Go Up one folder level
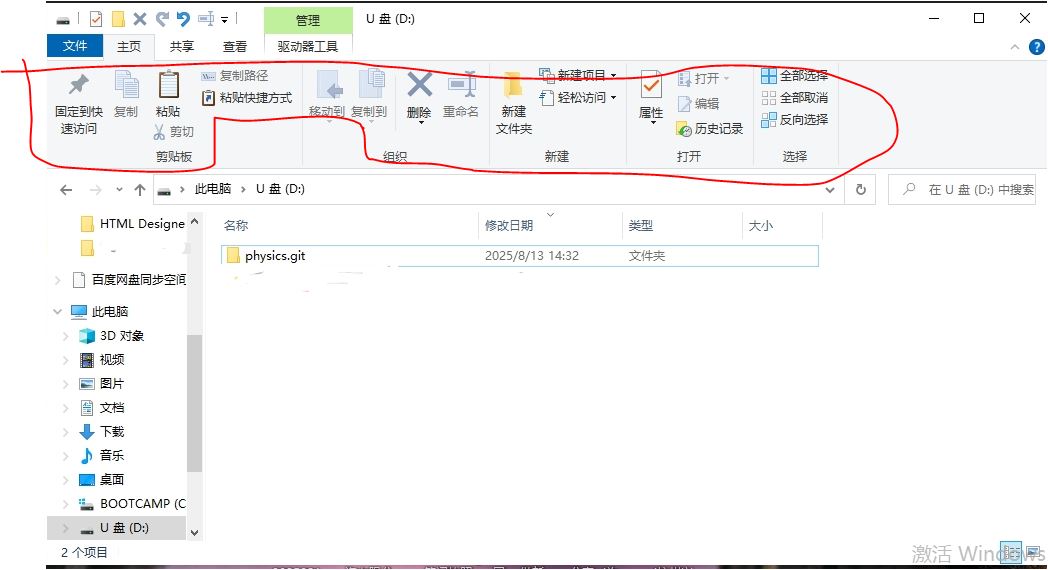The image size is (1048, 570). point(140,190)
